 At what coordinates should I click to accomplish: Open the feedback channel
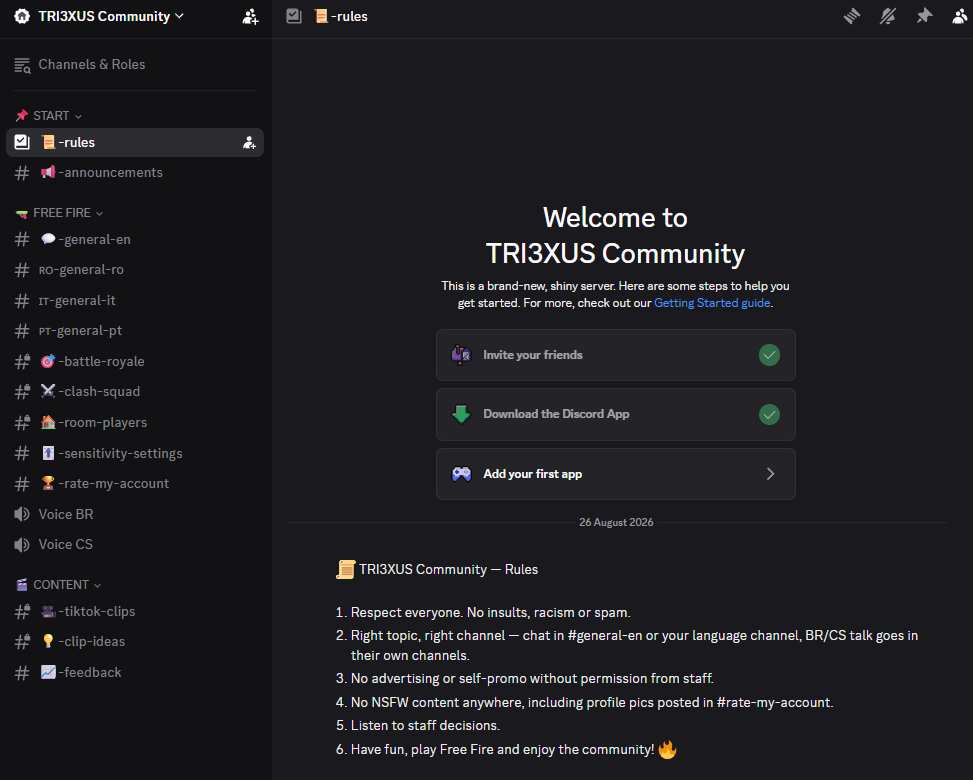[135, 672]
